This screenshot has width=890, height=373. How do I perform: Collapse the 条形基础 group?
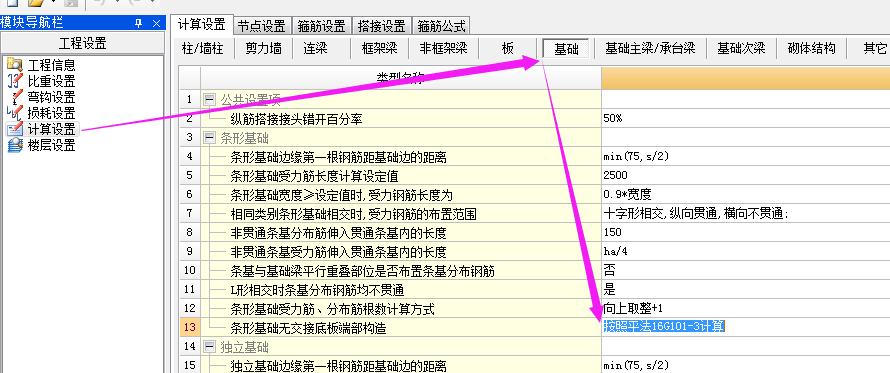click(x=209, y=137)
